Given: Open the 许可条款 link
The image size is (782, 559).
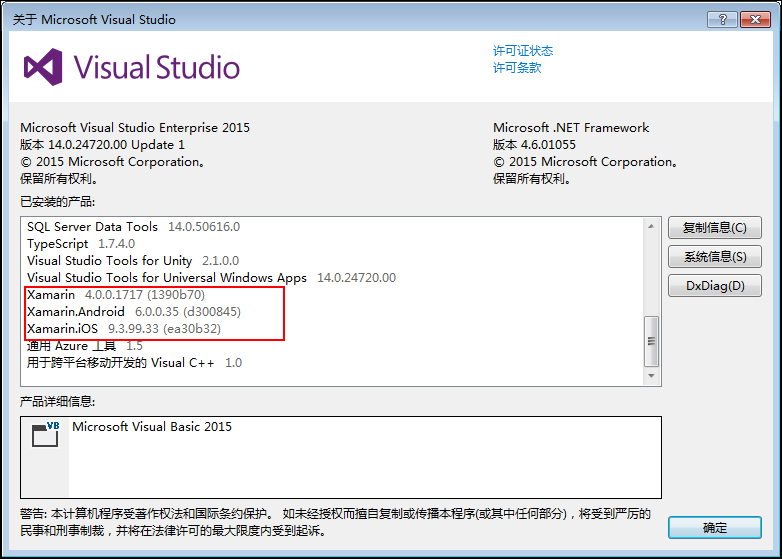Looking at the screenshot, I should point(517,68).
